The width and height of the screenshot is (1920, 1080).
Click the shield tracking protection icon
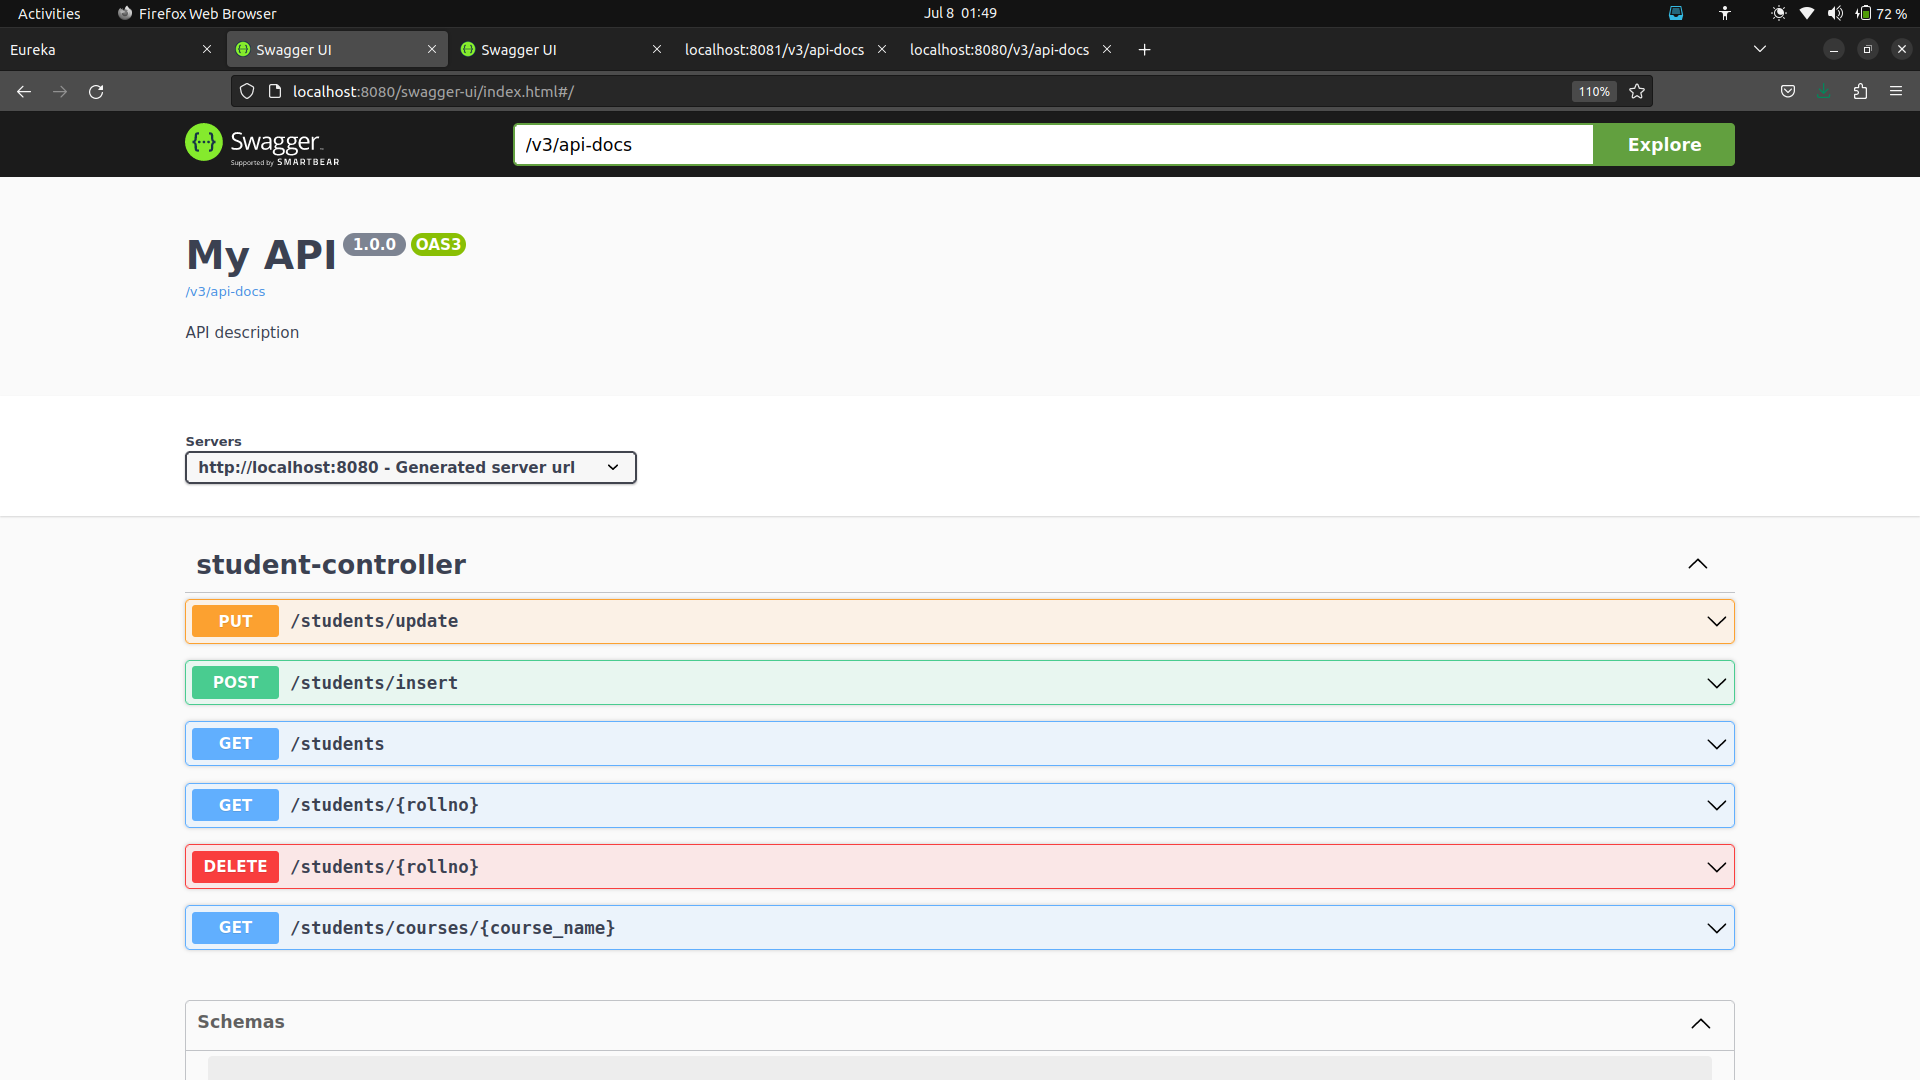tap(246, 91)
